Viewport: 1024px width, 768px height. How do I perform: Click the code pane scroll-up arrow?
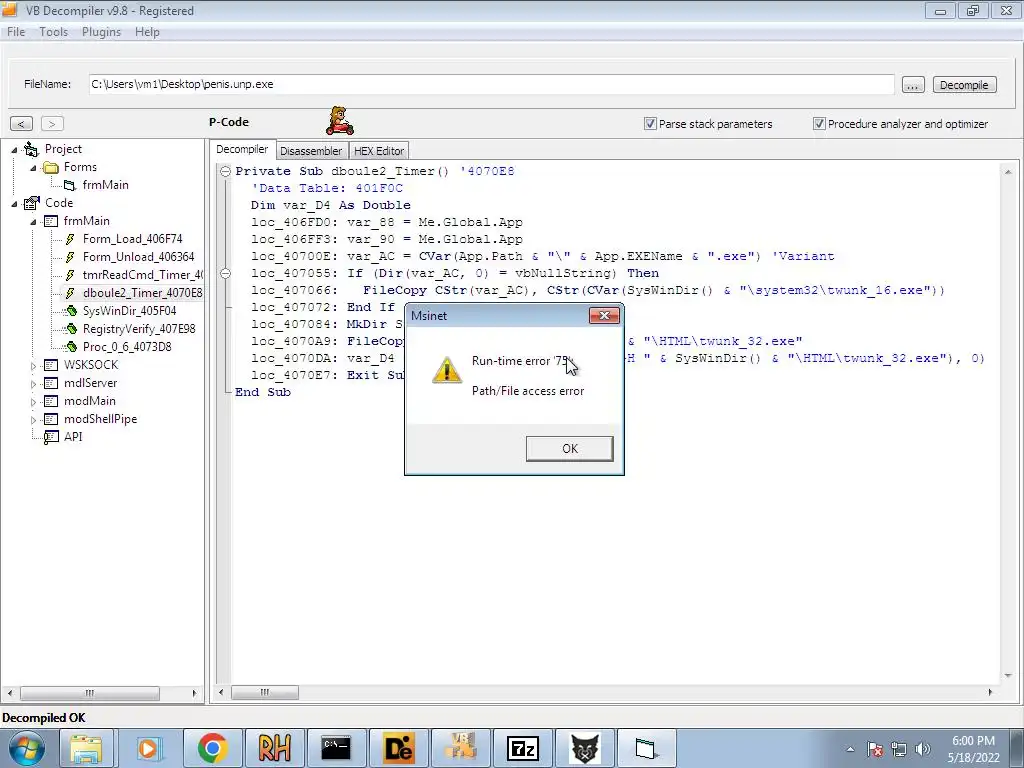[1008, 172]
